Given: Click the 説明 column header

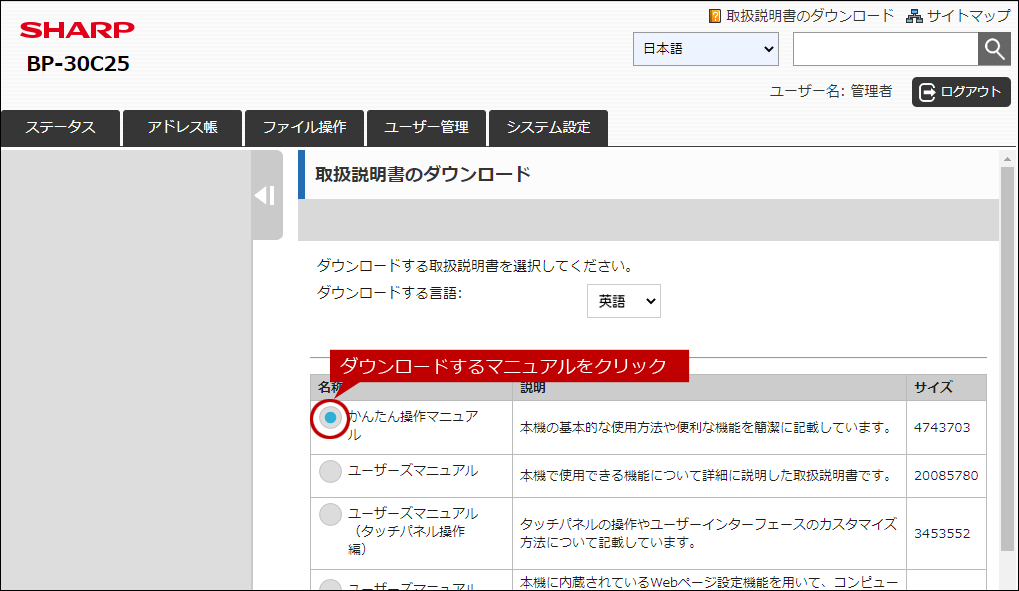Looking at the screenshot, I should pyautogui.click(x=709, y=387).
